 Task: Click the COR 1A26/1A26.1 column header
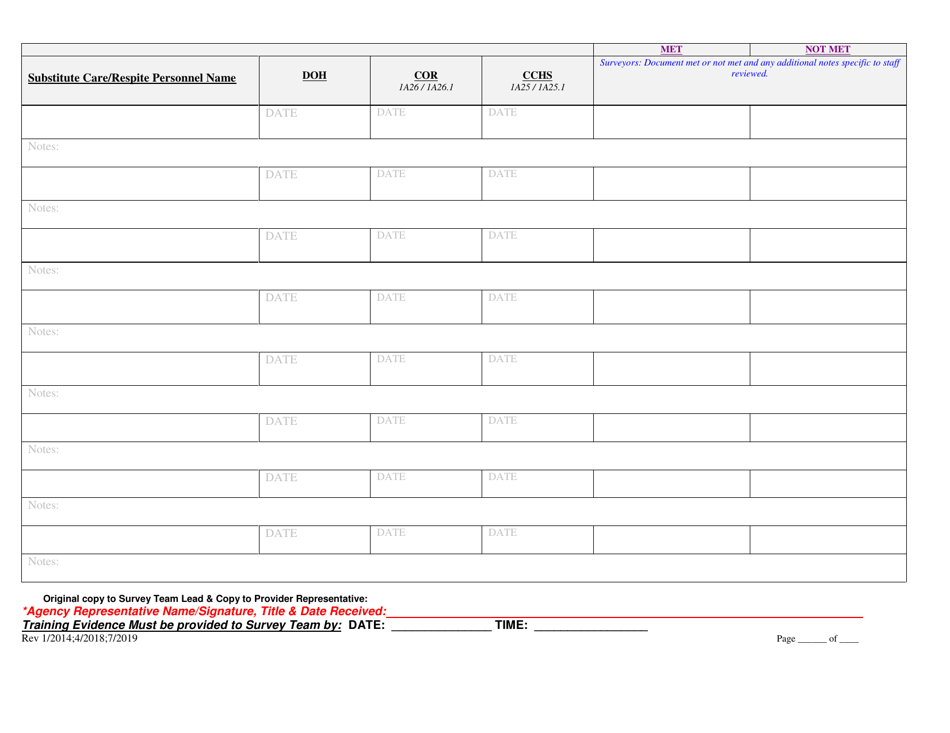click(428, 78)
